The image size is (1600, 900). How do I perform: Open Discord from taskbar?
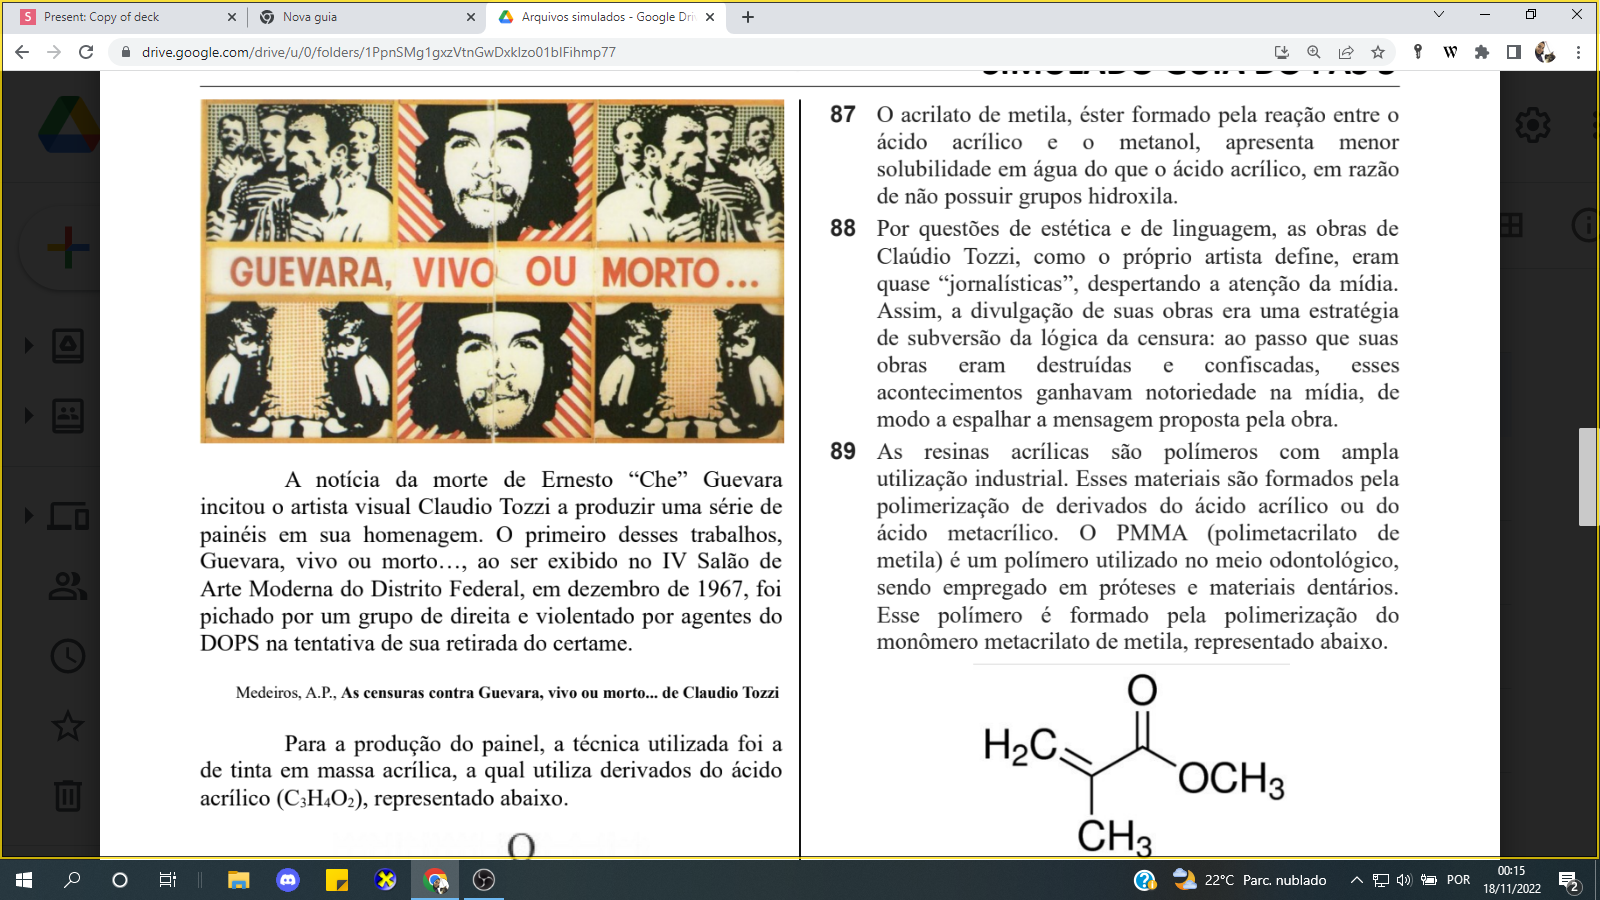tap(288, 880)
